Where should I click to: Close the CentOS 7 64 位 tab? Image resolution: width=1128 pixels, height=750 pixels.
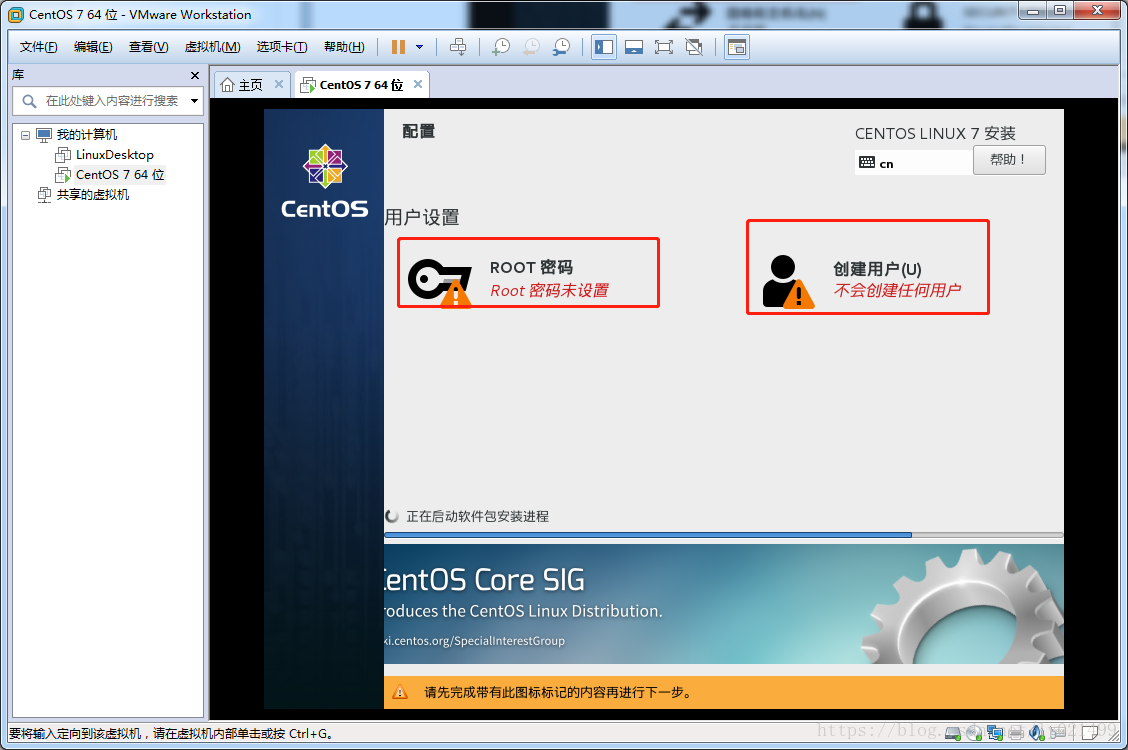click(x=418, y=84)
